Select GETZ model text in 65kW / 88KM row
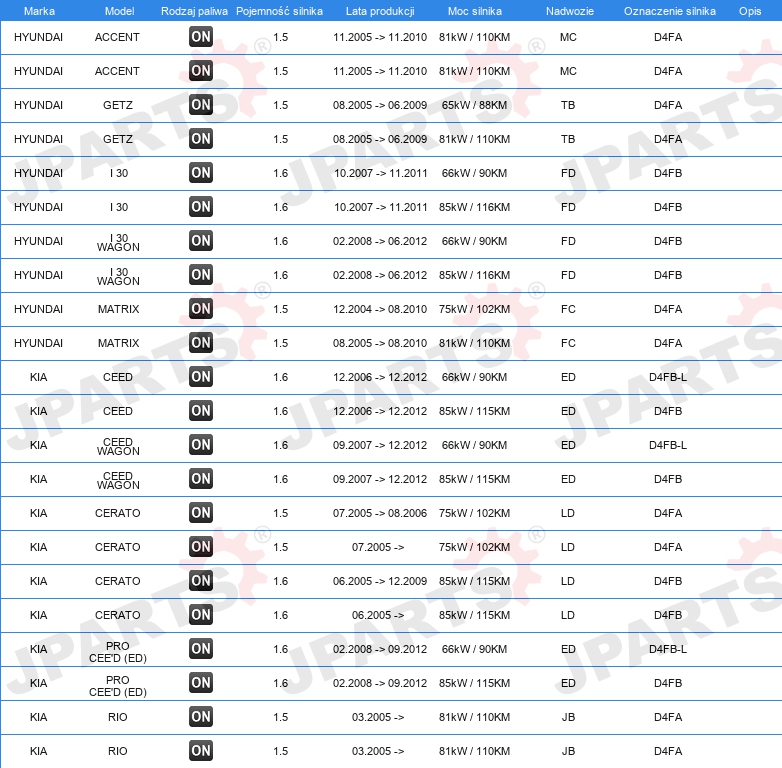Viewport: 782px width, 768px height. pyautogui.click(x=118, y=105)
